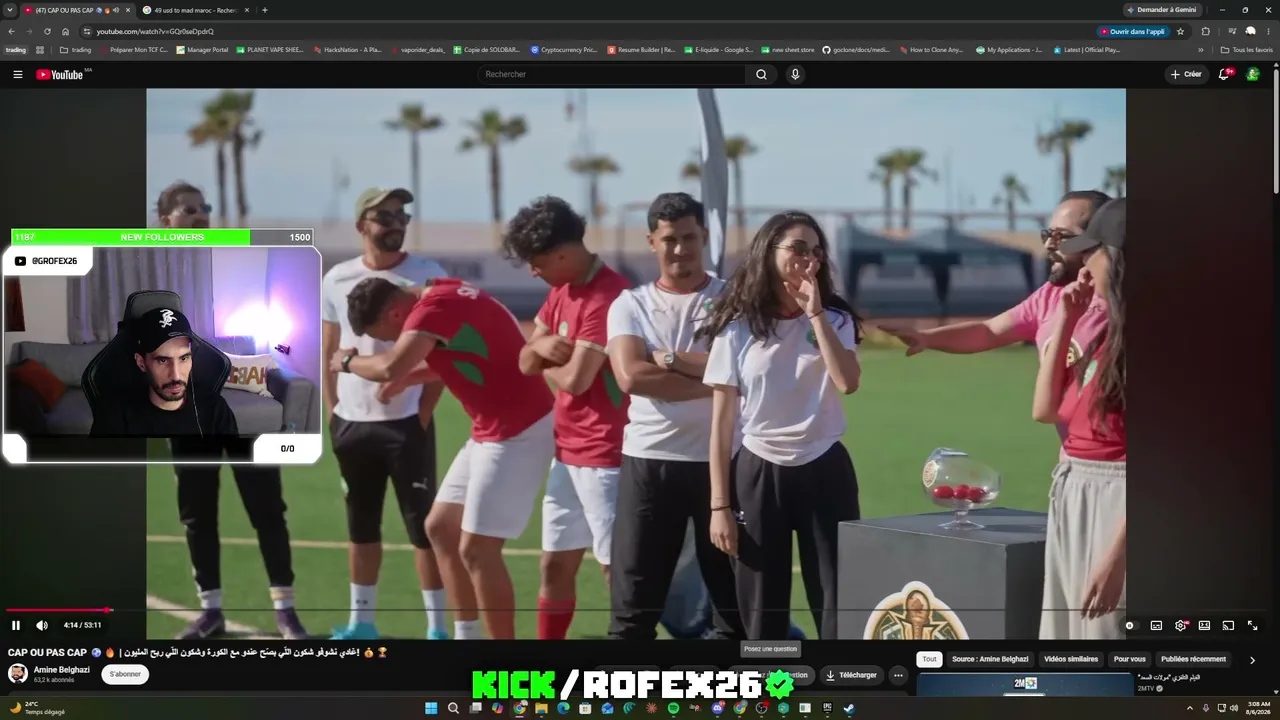Open the Chrome three-dot menu
The image size is (1280, 720).
(x=1268, y=31)
